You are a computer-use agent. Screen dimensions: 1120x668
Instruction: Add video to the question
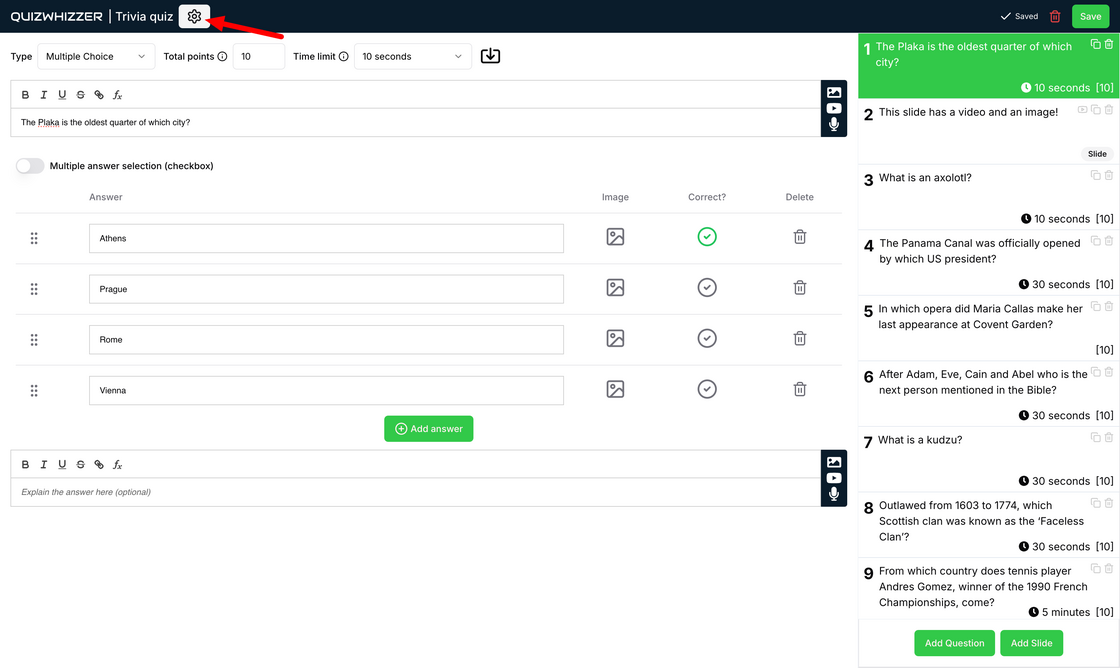pyautogui.click(x=833, y=108)
